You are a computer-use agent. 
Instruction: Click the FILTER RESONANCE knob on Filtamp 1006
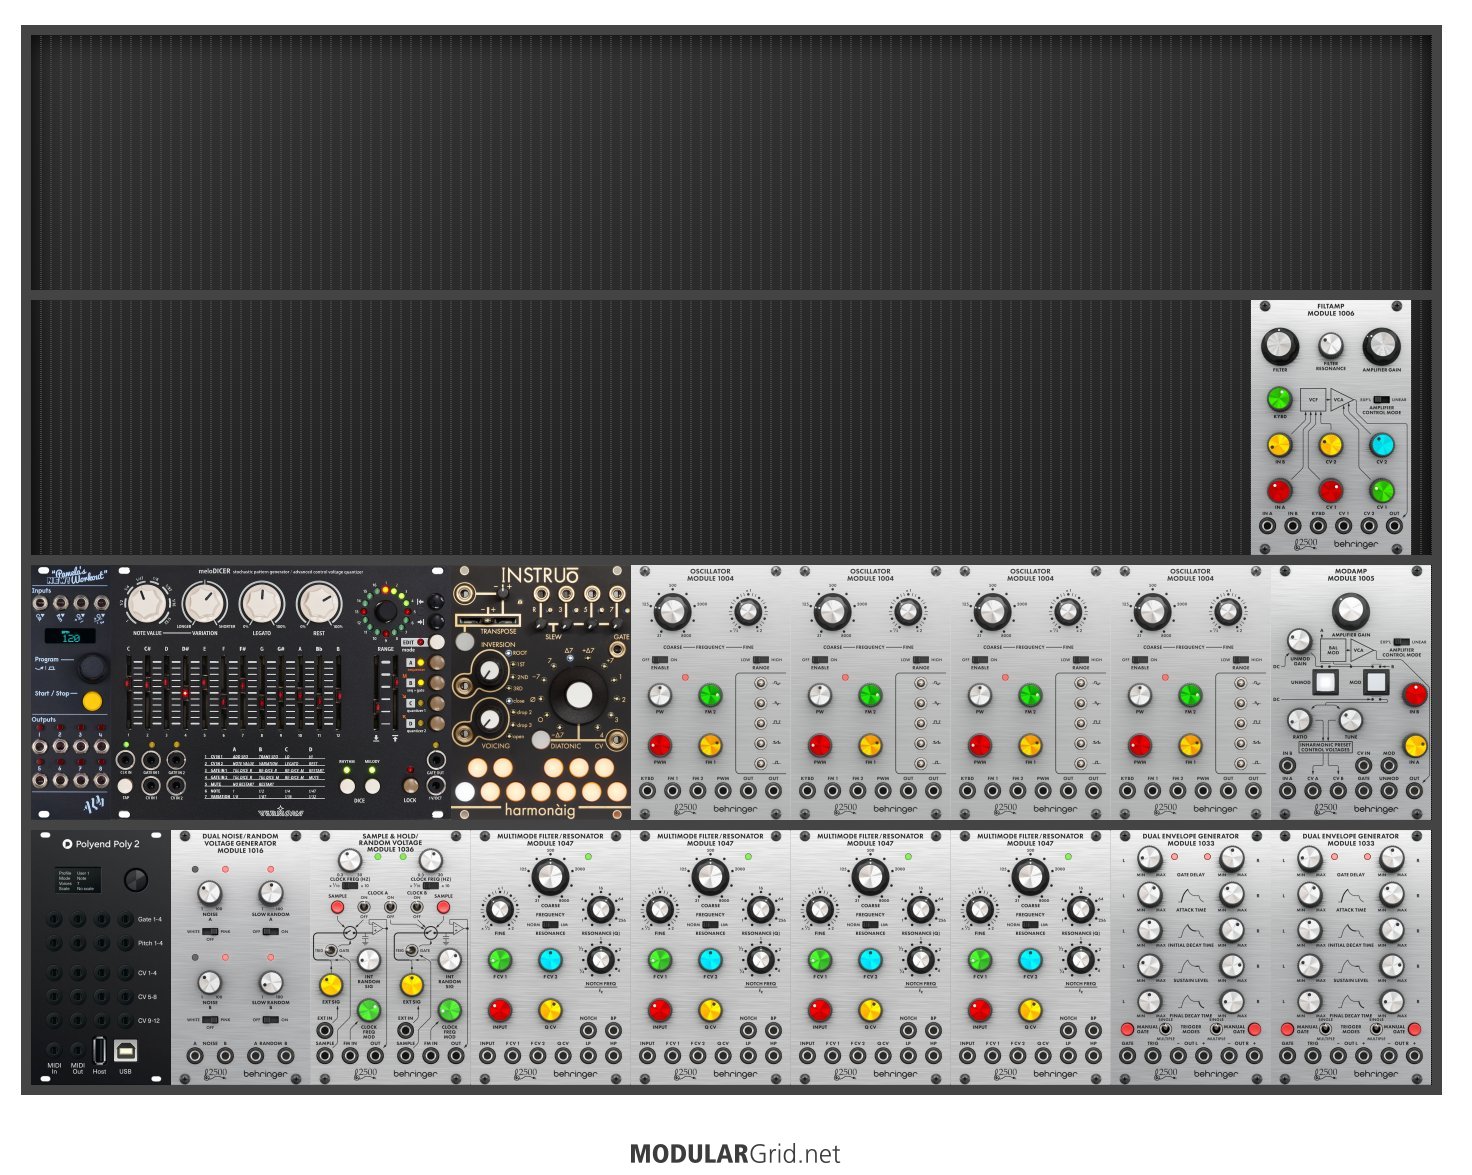(1331, 345)
